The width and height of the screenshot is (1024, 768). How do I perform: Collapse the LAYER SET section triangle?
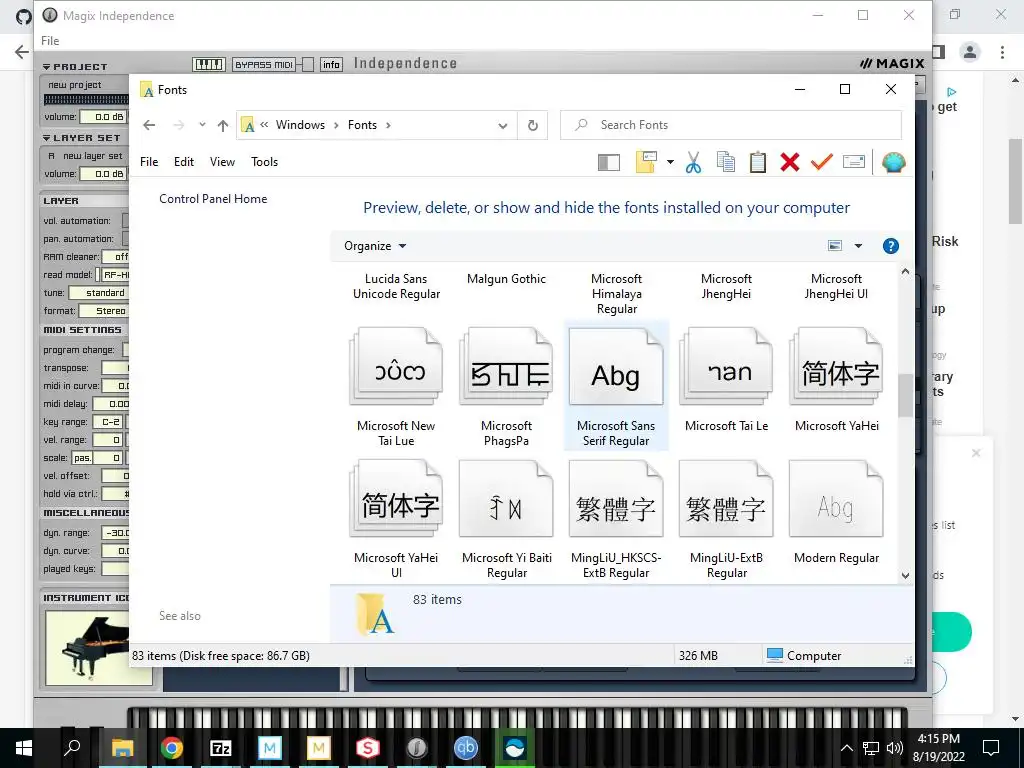(x=46, y=138)
